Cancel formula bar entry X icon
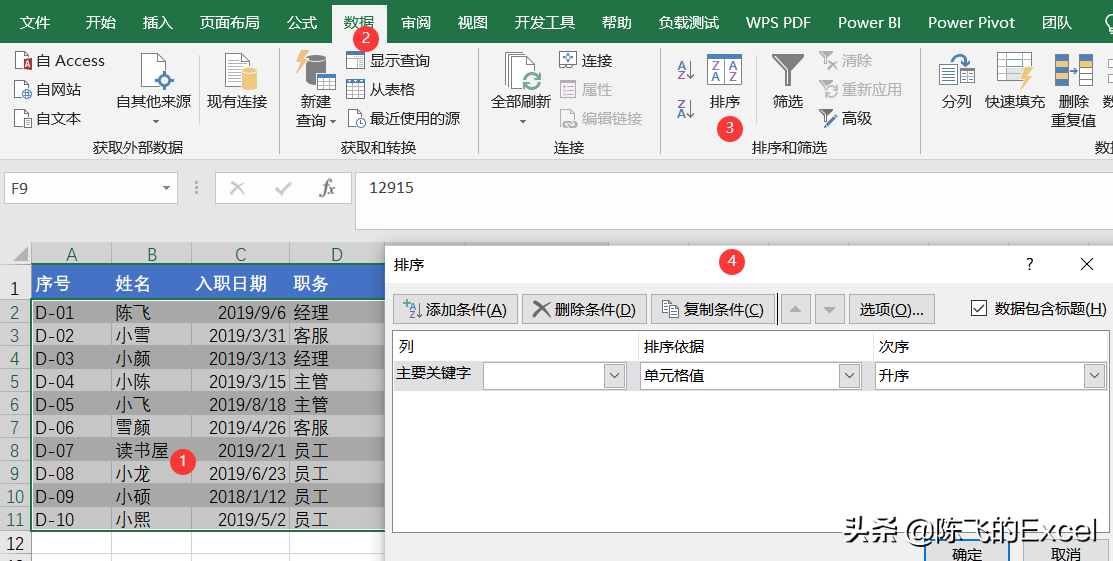Image resolution: width=1113 pixels, height=561 pixels. [238, 188]
